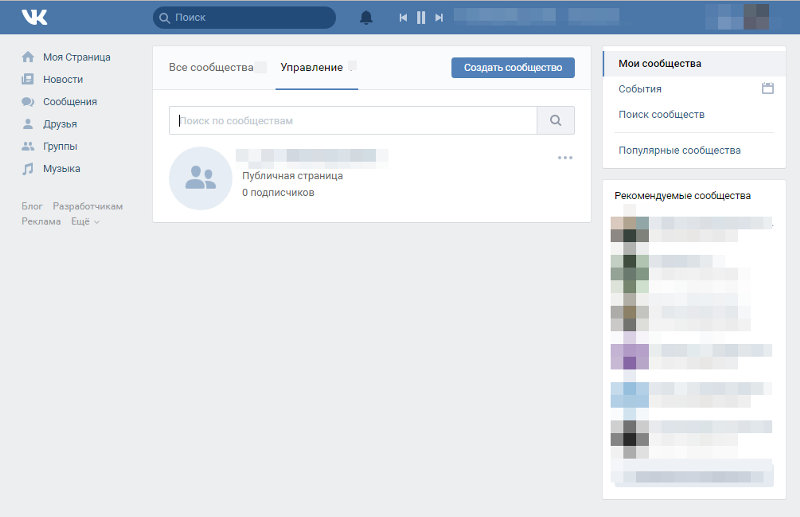Click the search magnifier button for communities
This screenshot has width=800, height=517.
click(556, 121)
